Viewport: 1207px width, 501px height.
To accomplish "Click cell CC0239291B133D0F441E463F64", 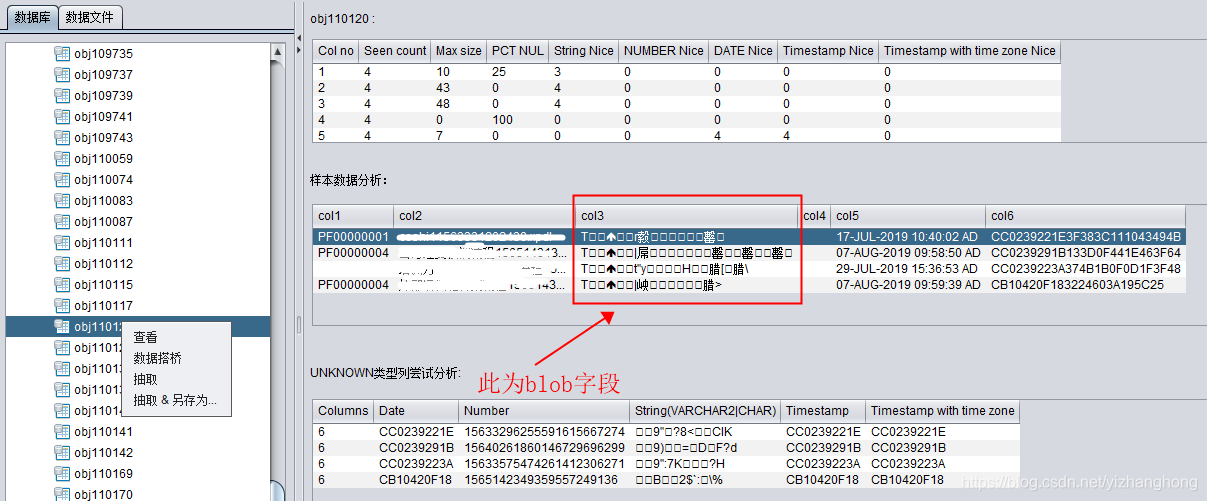I will pyautogui.click(x=1086, y=253).
